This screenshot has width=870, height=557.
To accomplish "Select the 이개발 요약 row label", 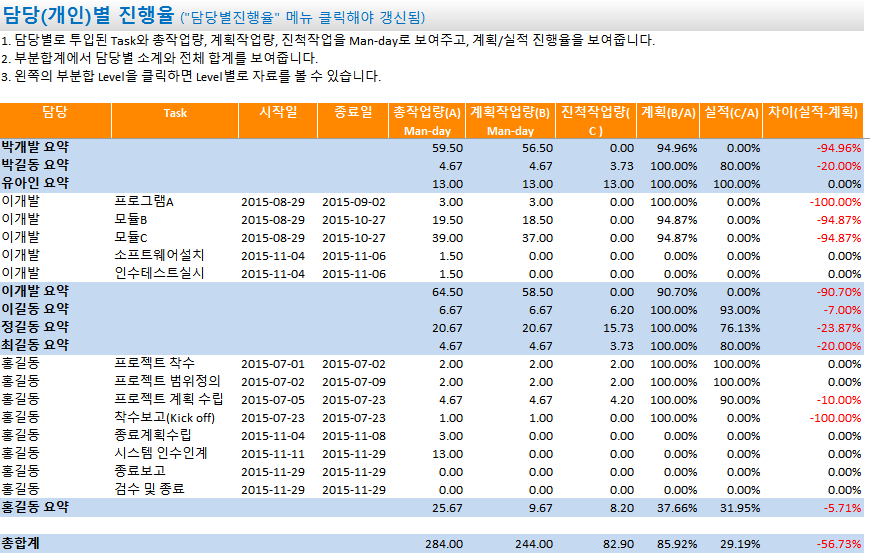I will click(x=35, y=291).
